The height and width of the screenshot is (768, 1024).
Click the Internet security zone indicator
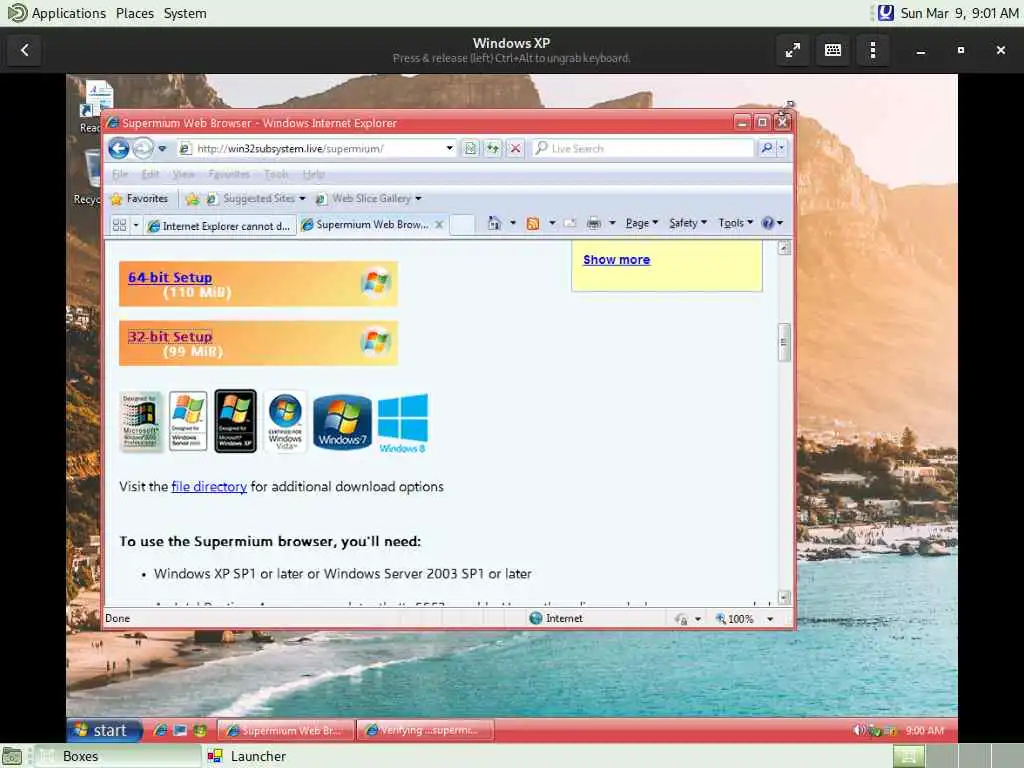pos(556,618)
